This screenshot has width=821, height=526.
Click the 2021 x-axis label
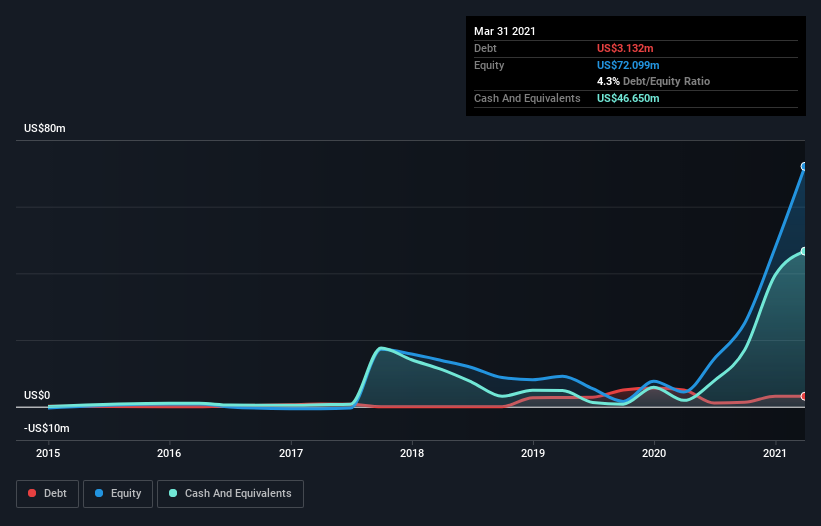775,453
